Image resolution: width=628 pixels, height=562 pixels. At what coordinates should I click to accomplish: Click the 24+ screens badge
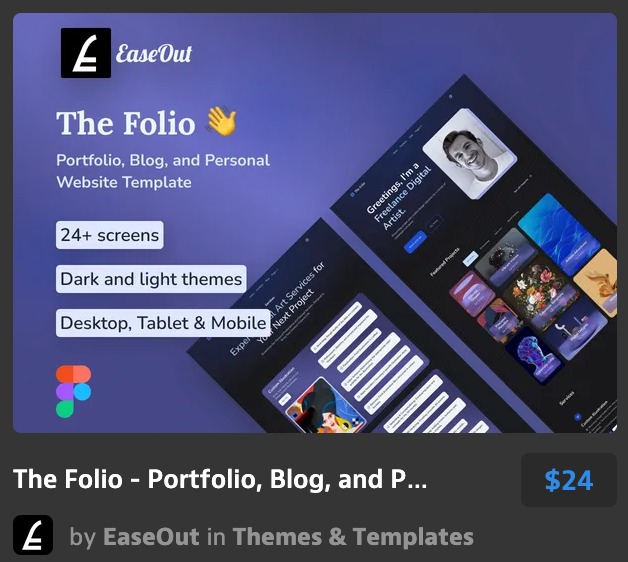pos(110,235)
